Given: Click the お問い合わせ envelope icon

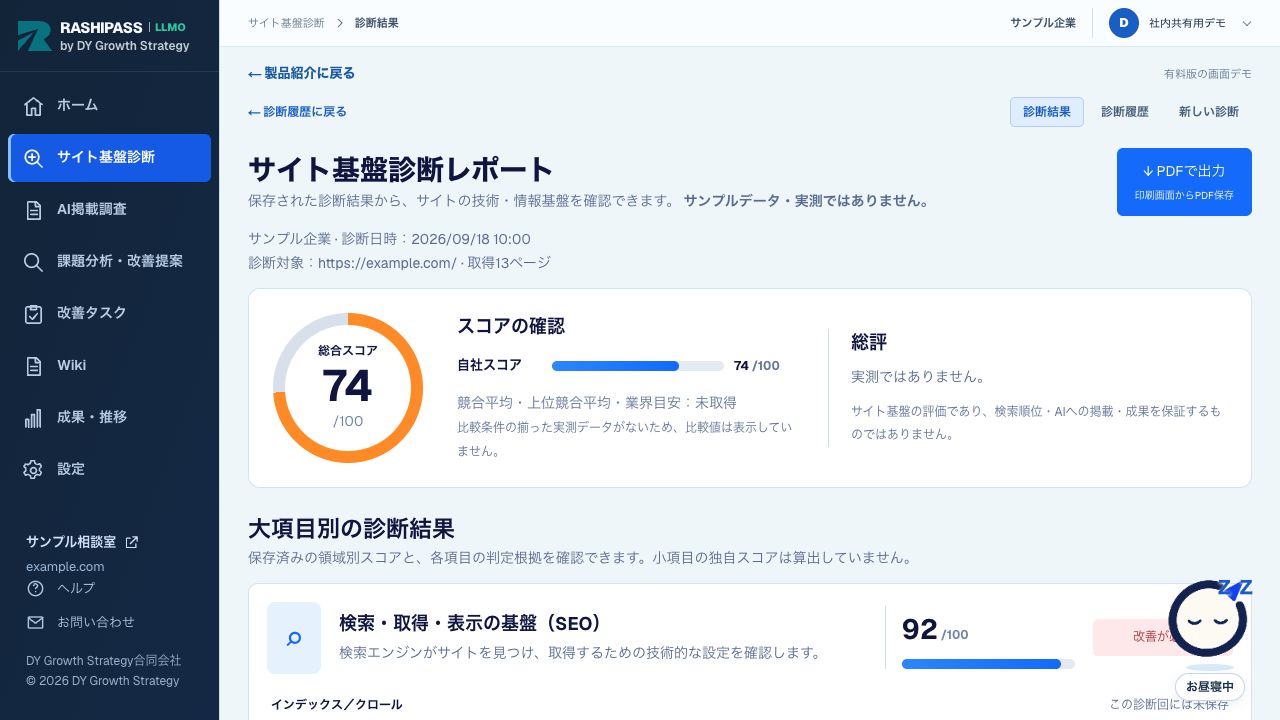Looking at the screenshot, I should tap(36, 622).
